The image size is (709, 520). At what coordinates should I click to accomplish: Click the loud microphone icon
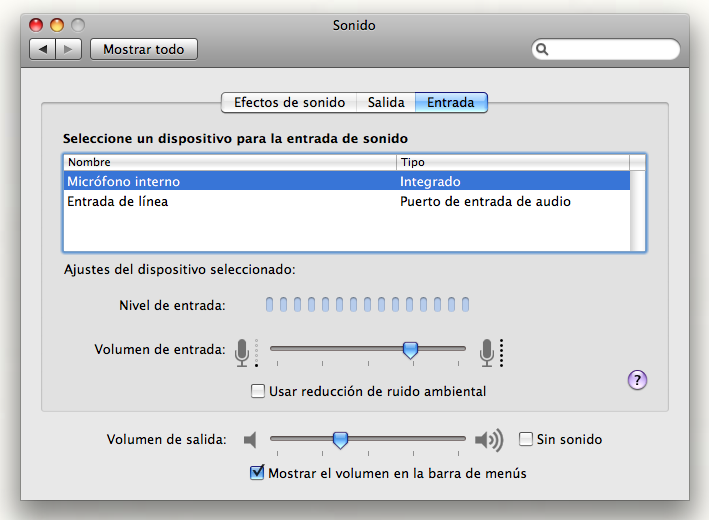click(x=487, y=351)
